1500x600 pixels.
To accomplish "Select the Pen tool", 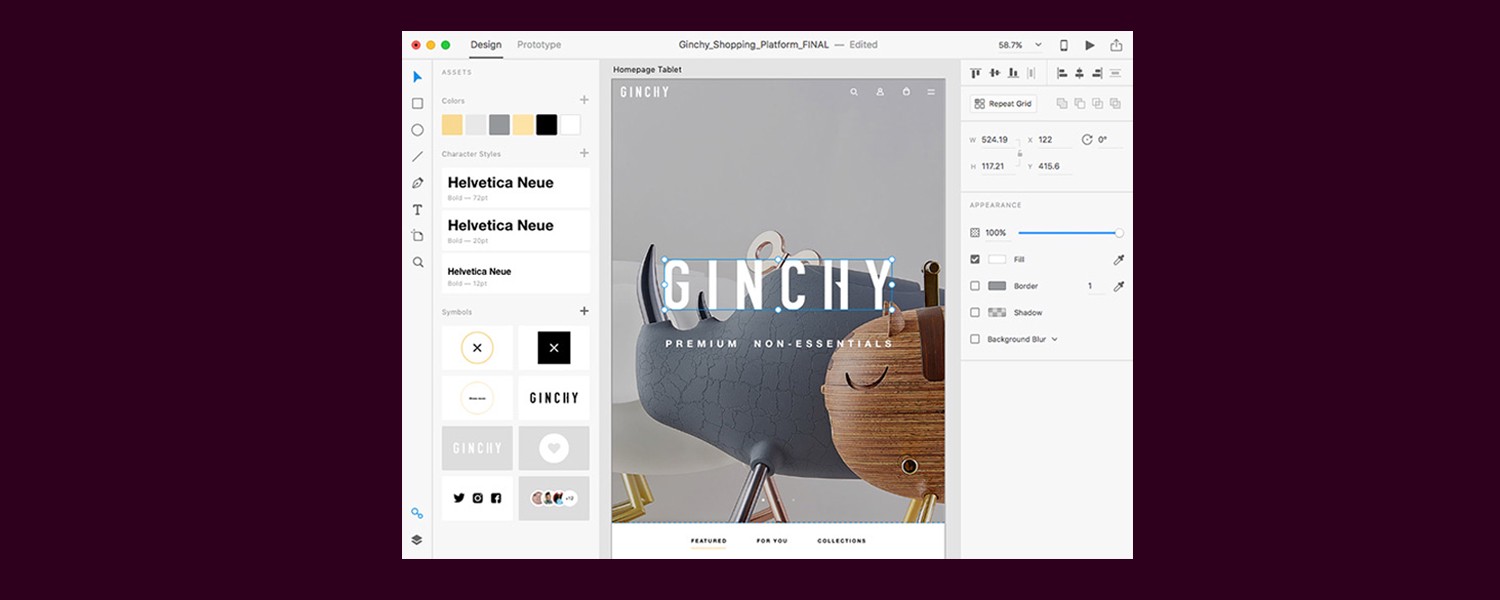I will point(417,183).
